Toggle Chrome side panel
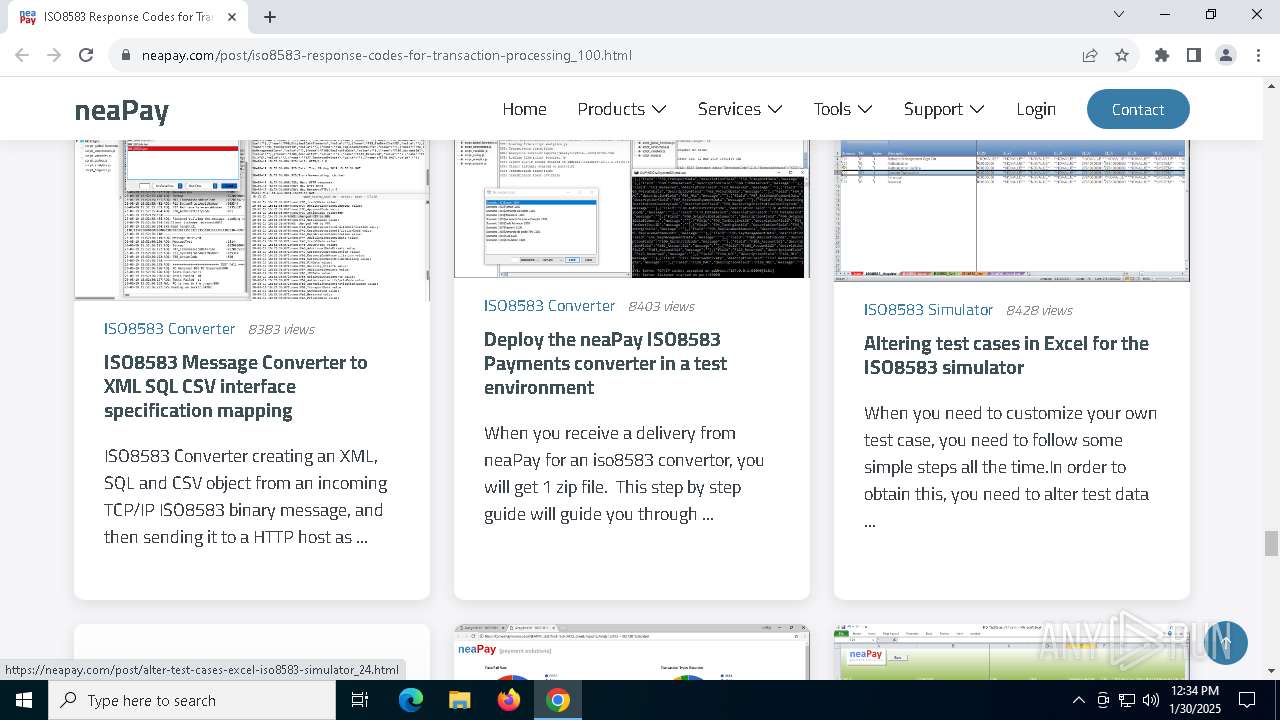This screenshot has width=1280, height=720. click(1194, 55)
